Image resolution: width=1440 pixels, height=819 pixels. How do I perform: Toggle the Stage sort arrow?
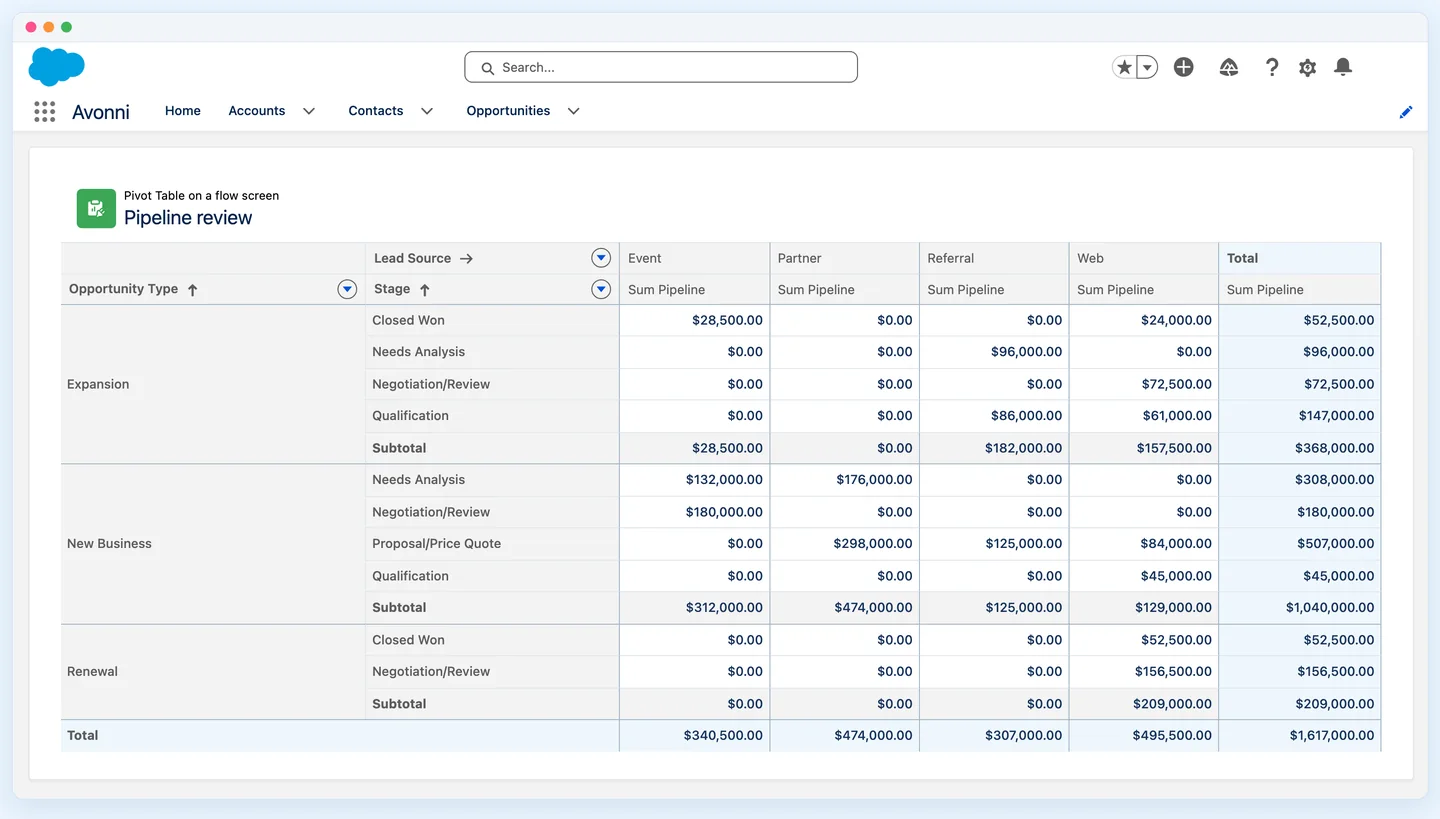424,290
